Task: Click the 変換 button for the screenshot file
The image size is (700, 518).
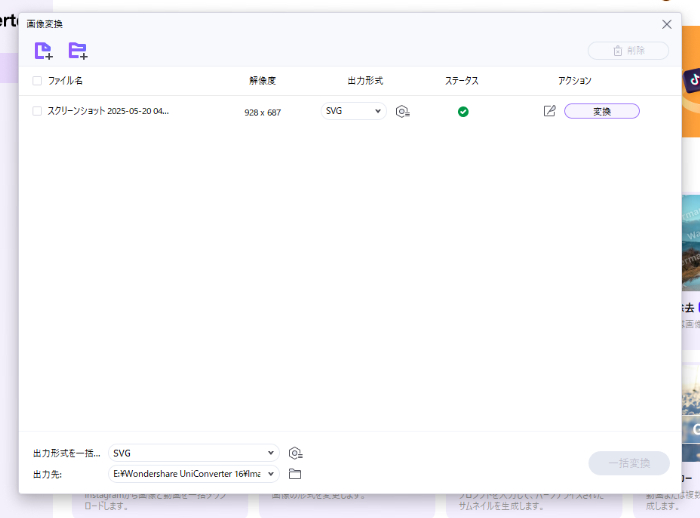Action: (x=602, y=111)
